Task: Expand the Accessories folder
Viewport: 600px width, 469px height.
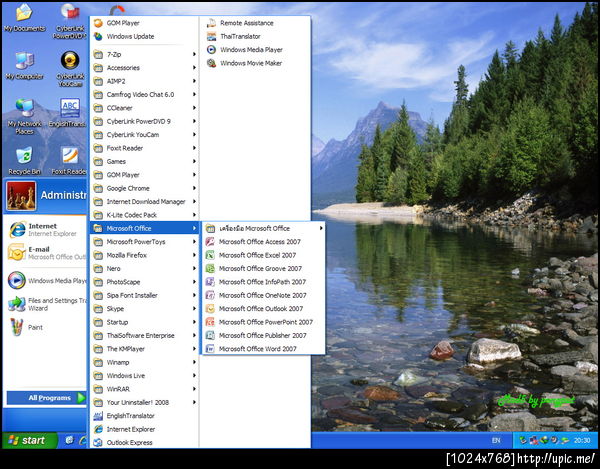Action: (x=145, y=68)
